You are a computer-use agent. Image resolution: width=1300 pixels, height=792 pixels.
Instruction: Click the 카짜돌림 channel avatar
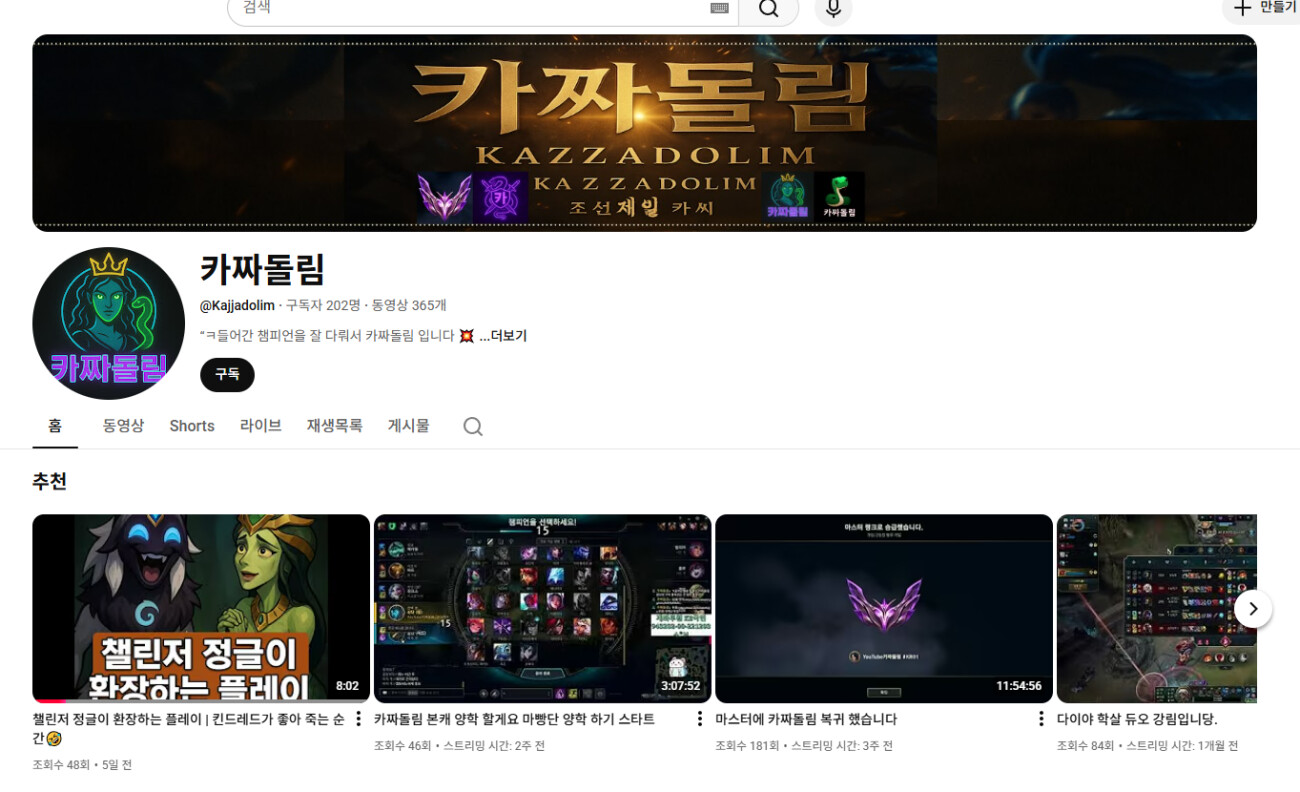pyautogui.click(x=108, y=323)
